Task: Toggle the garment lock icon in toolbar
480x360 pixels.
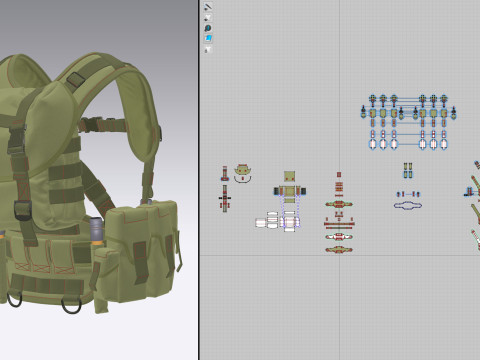Action: pos(208,50)
